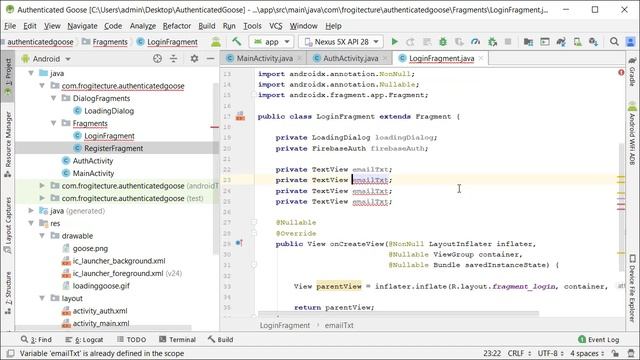Click the tool window toggle in status bar corner
This screenshot has width=640, height=360.
pos(11,353)
